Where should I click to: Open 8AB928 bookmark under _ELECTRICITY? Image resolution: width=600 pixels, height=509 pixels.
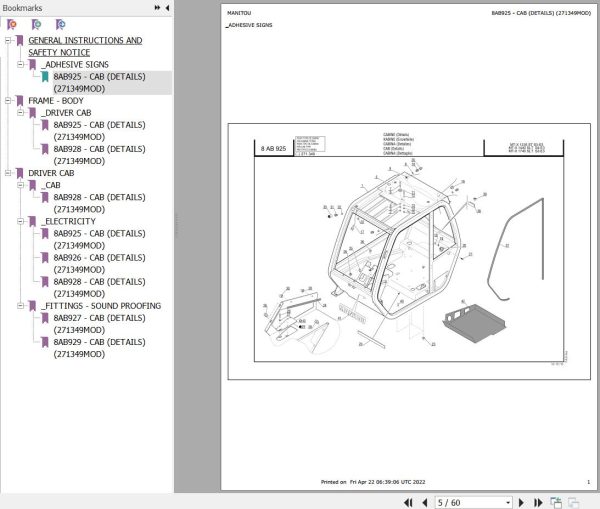(x=99, y=287)
